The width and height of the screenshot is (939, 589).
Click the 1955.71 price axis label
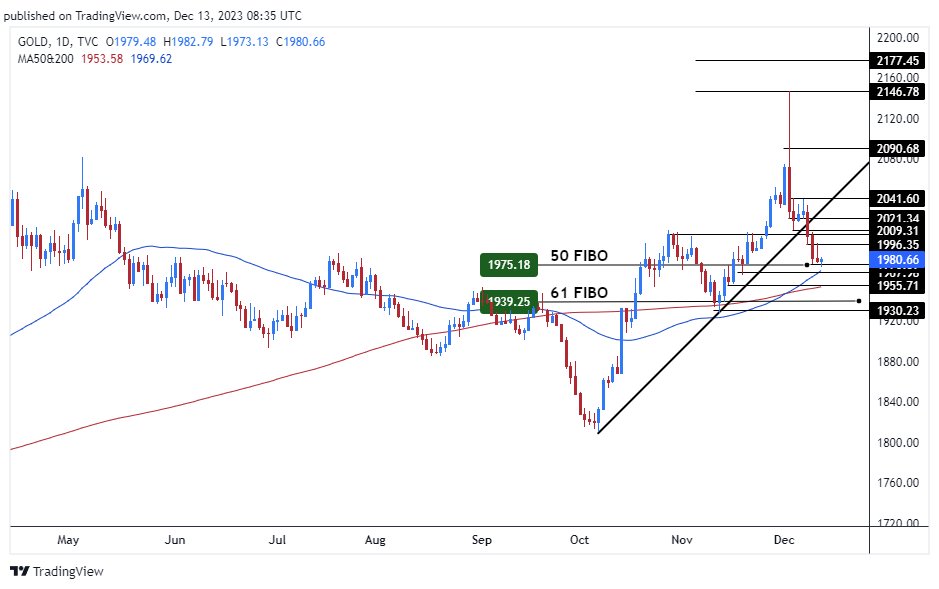pyautogui.click(x=897, y=286)
